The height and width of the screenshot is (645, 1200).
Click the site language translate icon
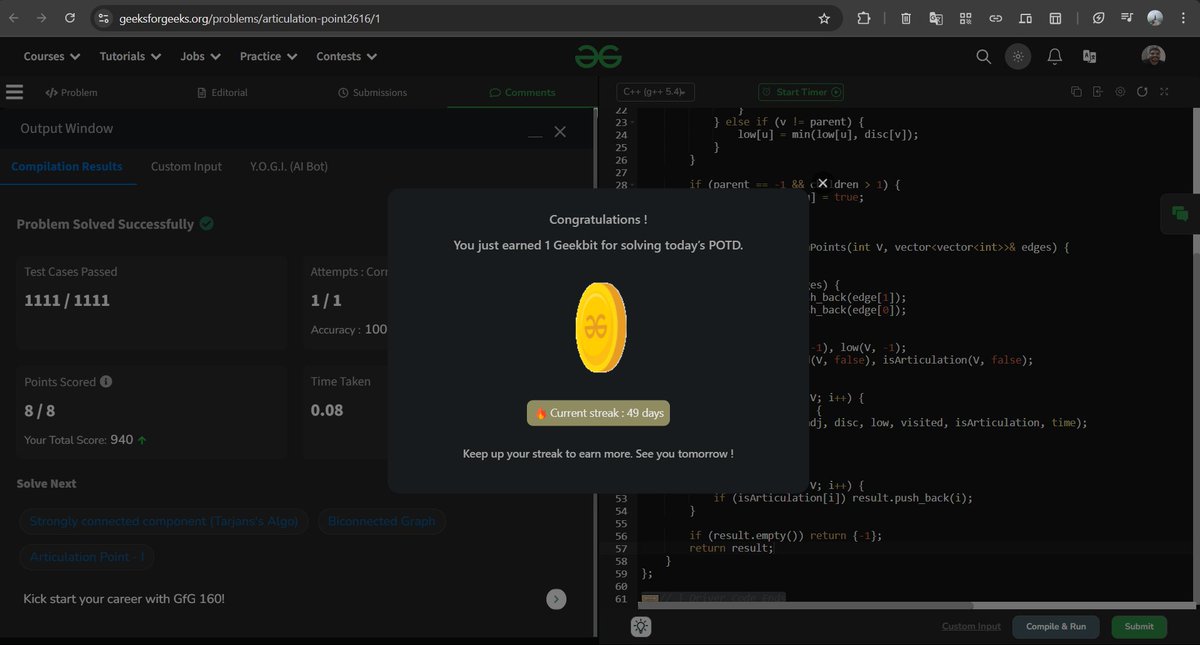(1090, 57)
